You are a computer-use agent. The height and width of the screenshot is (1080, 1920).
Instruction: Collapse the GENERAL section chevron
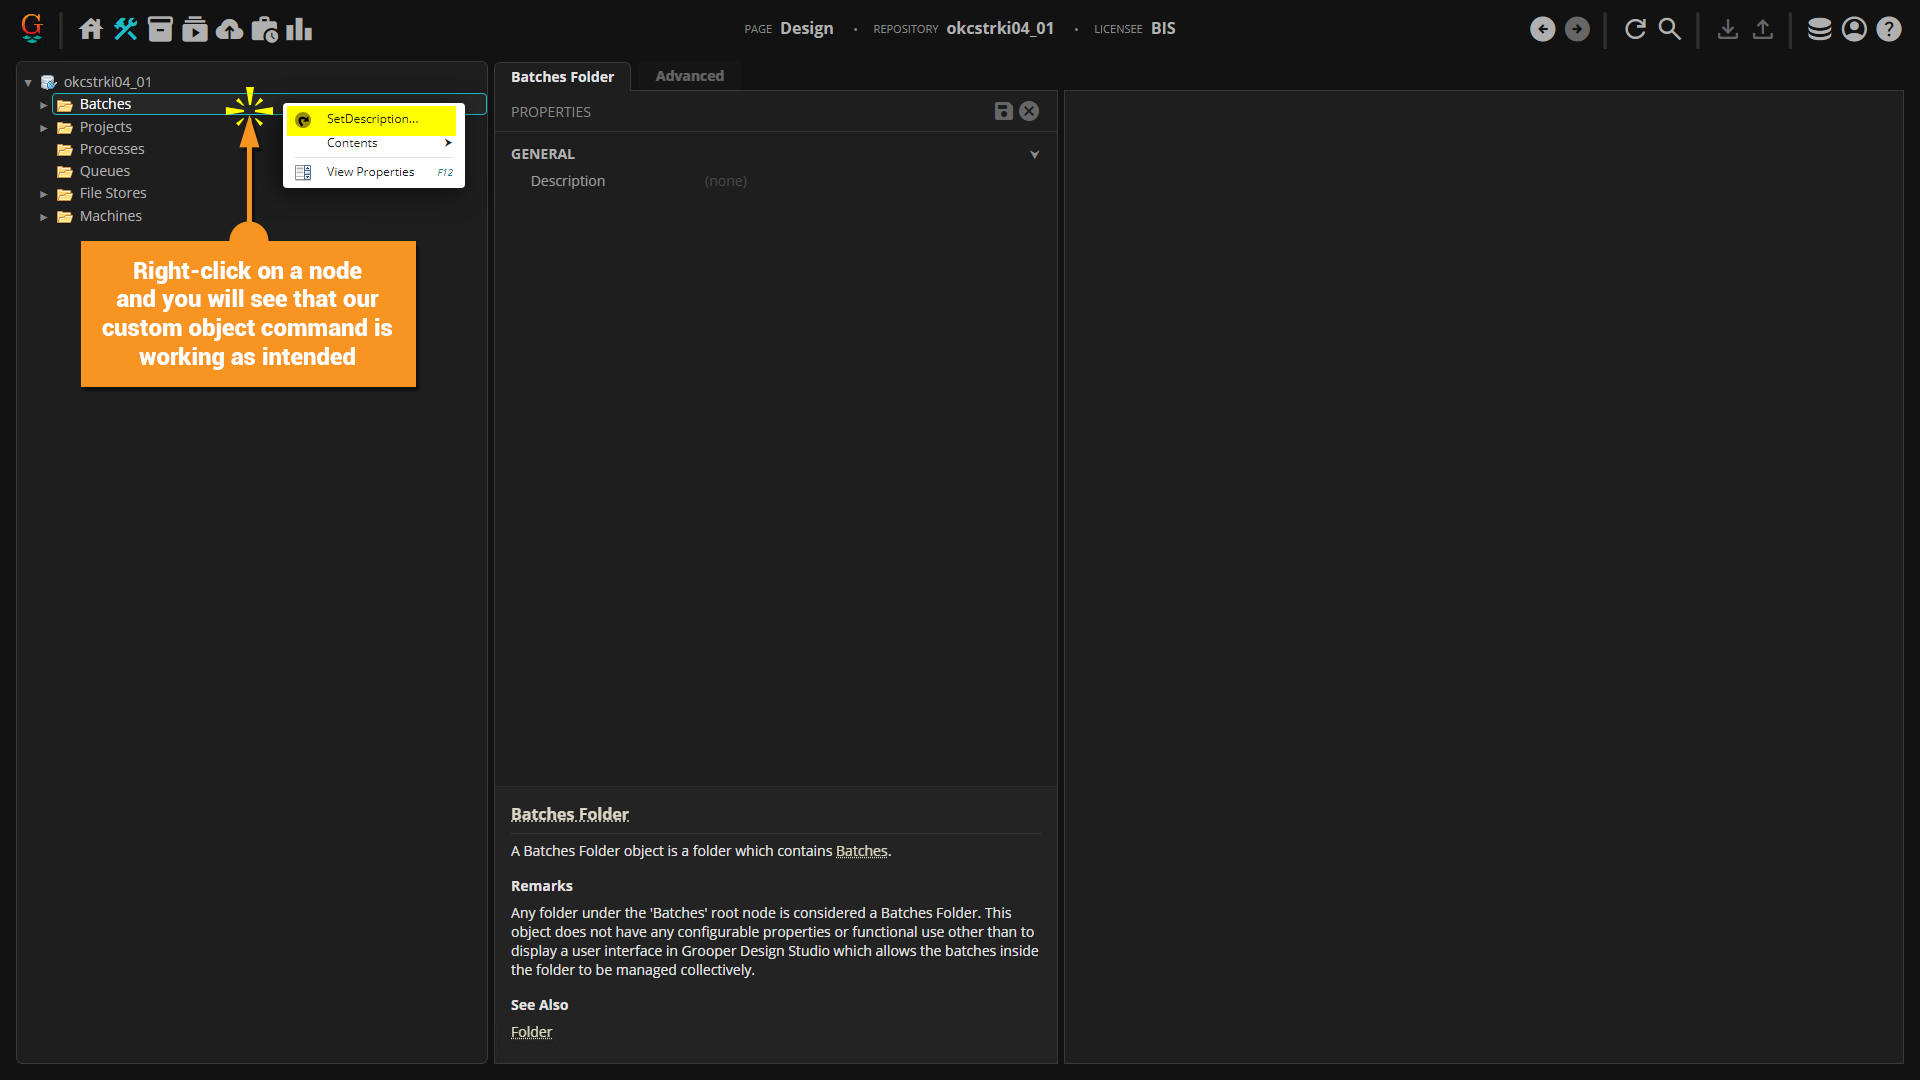coord(1034,154)
